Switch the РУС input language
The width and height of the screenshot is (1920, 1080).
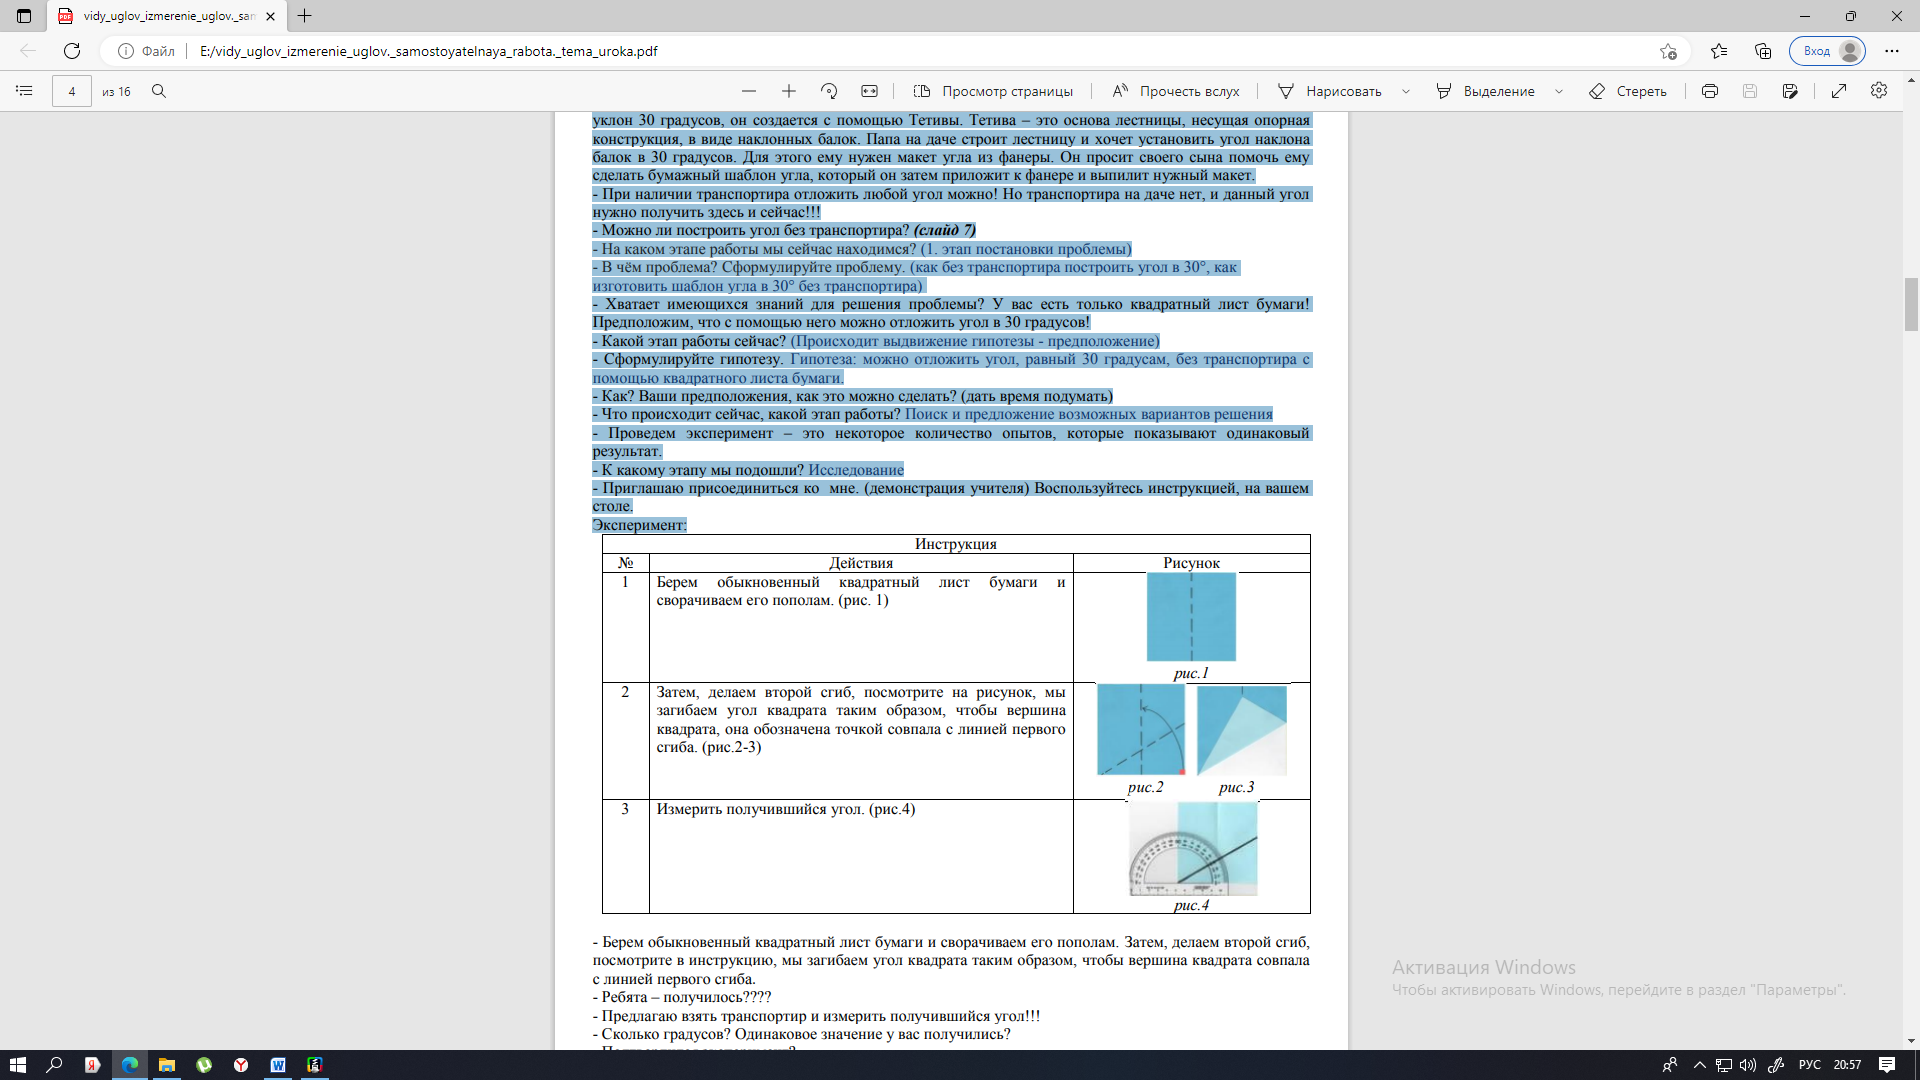click(x=1810, y=1065)
